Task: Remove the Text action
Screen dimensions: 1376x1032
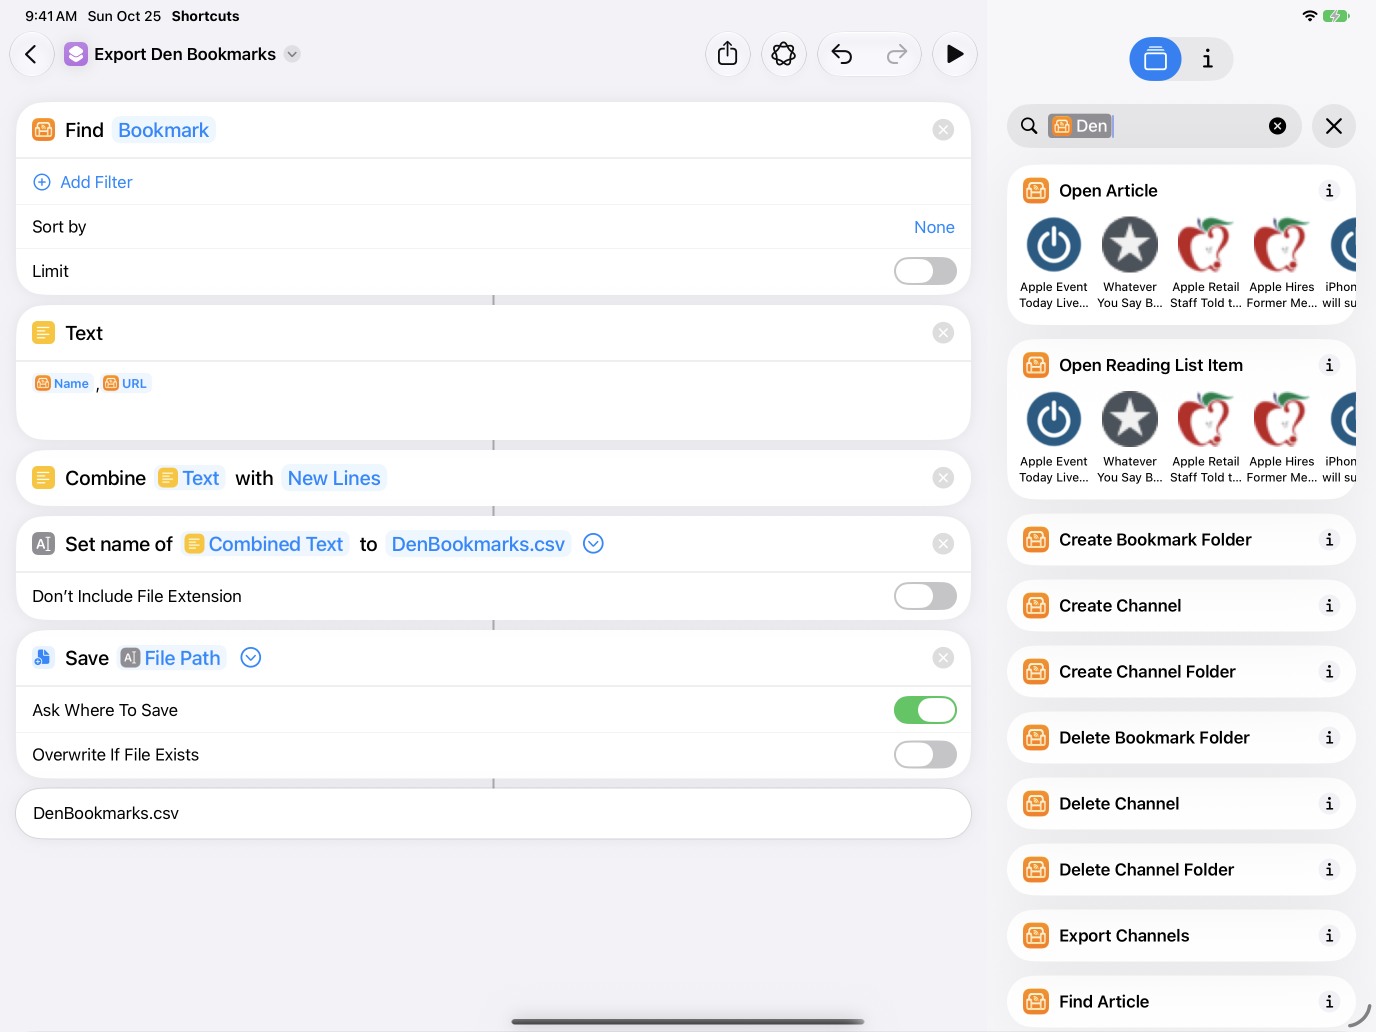Action: coord(943,333)
